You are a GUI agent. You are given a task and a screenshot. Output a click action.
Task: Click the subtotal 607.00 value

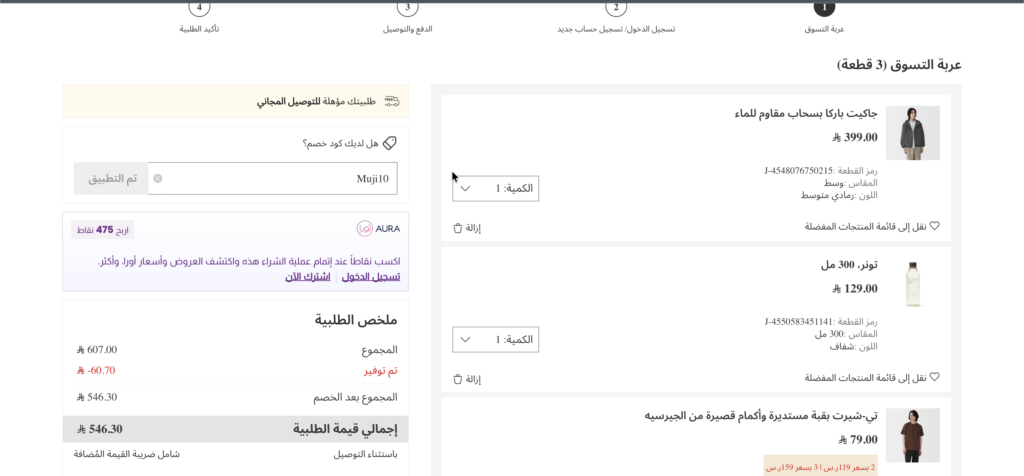coord(97,350)
